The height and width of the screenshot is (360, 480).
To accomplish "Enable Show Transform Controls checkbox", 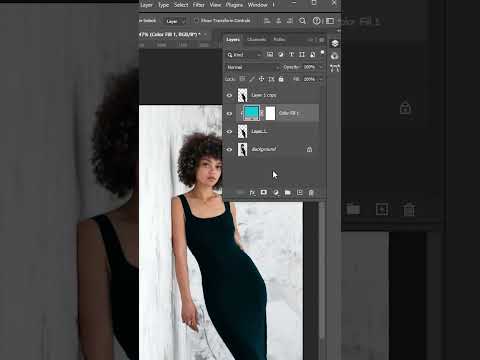I will [196, 21].
